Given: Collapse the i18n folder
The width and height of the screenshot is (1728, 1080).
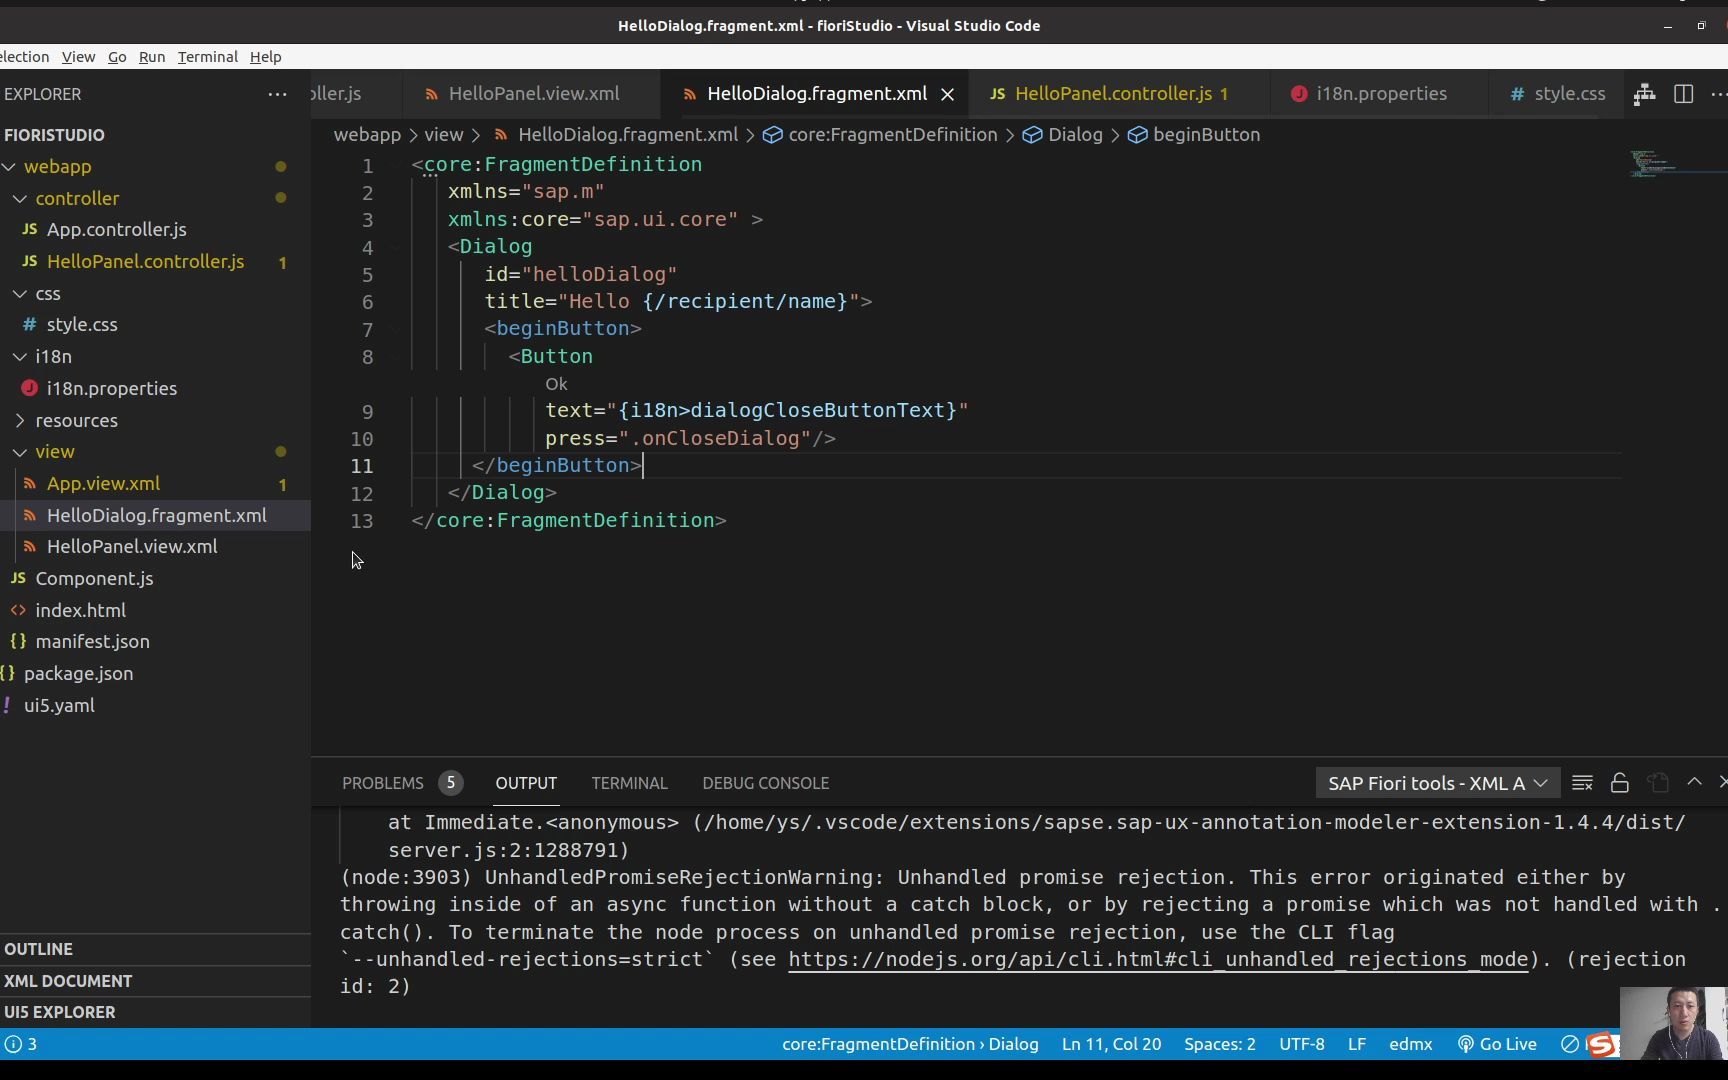Looking at the screenshot, I should click(20, 356).
